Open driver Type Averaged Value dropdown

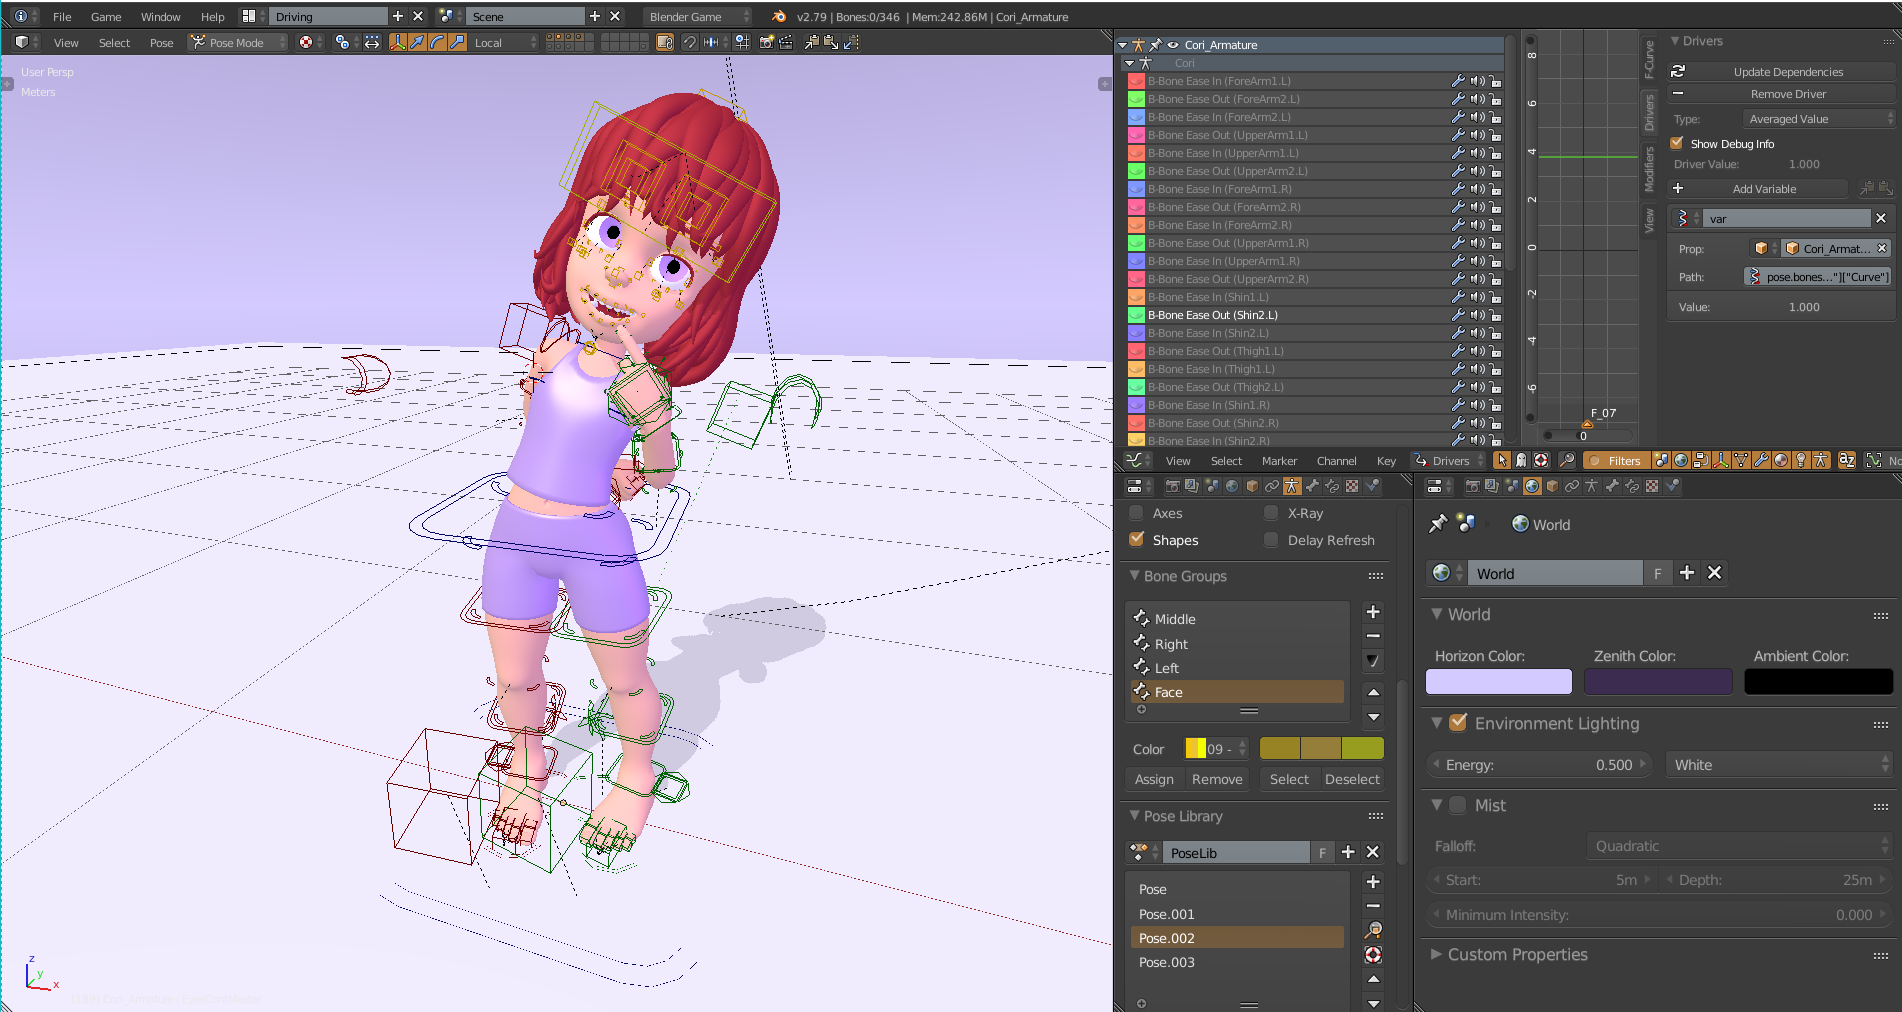1818,119
